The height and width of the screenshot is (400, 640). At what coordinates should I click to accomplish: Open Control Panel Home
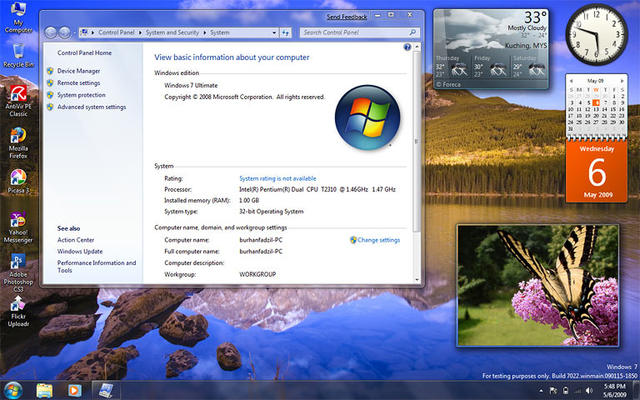click(84, 53)
